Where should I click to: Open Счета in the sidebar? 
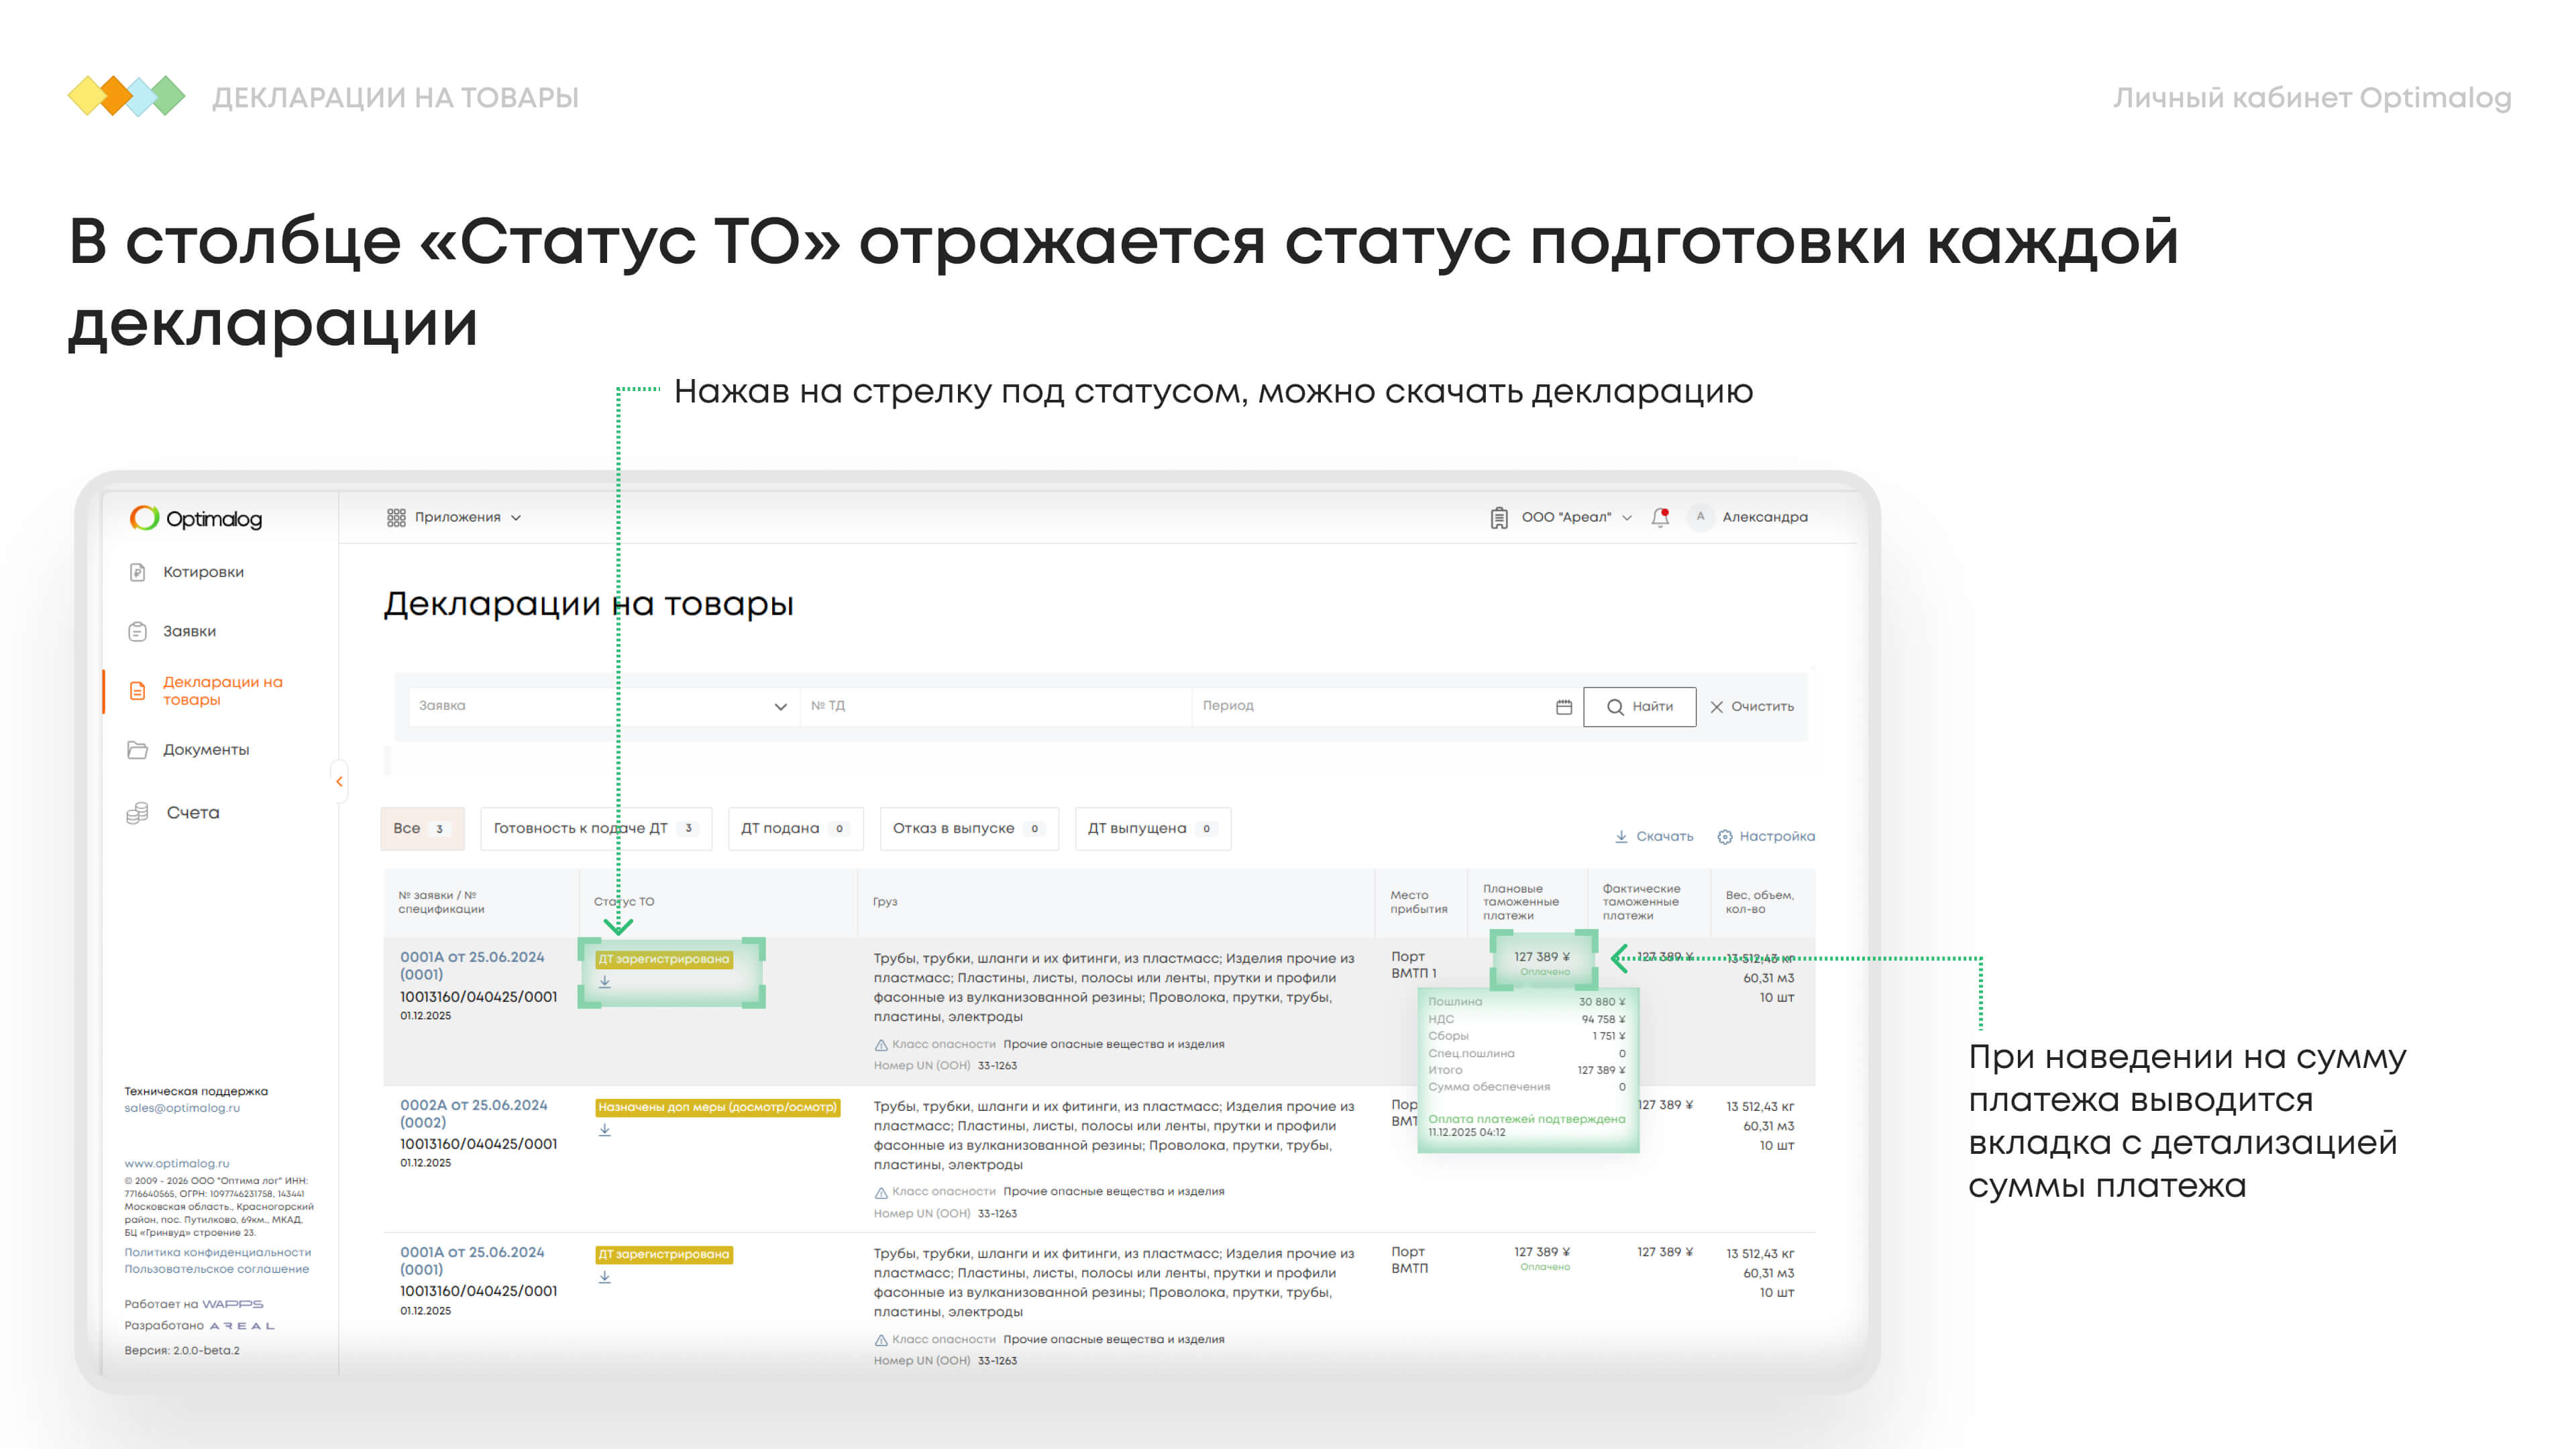[x=192, y=813]
